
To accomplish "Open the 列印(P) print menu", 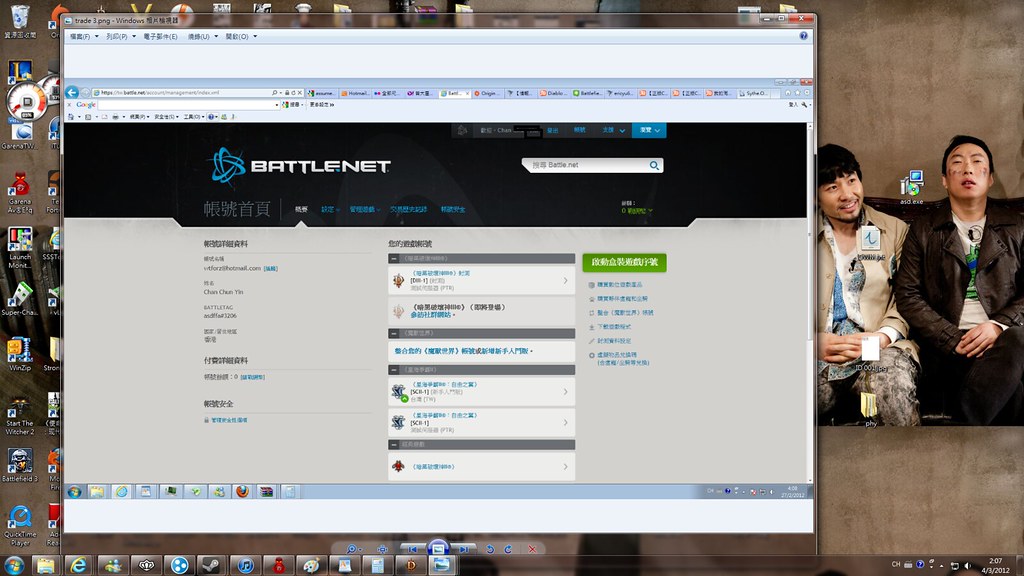I will (120, 37).
